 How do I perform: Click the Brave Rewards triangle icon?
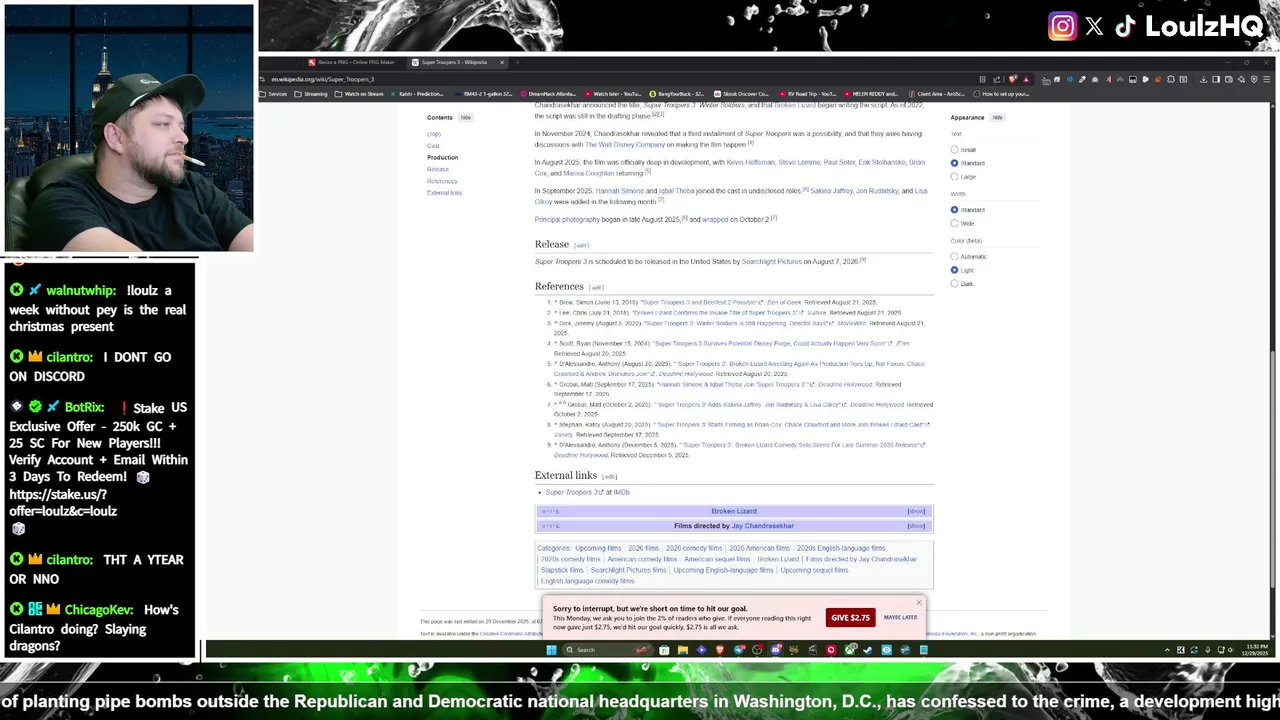point(1026,79)
